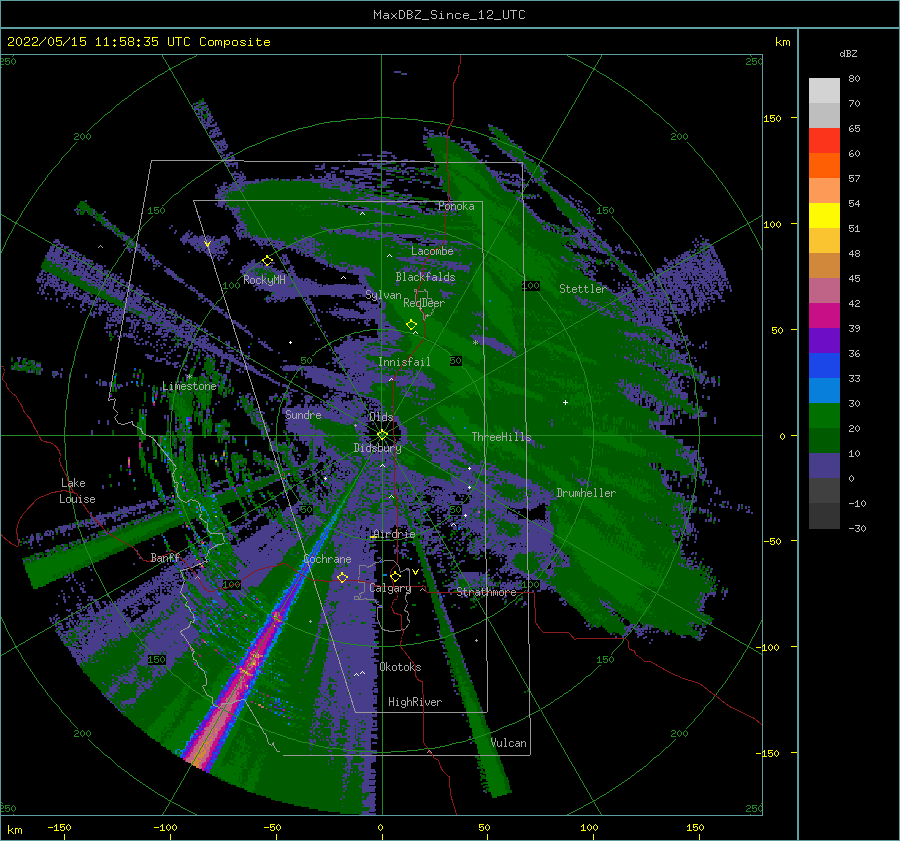
Task: Click the bright green 20-30 dBZ band
Action: coord(824,416)
